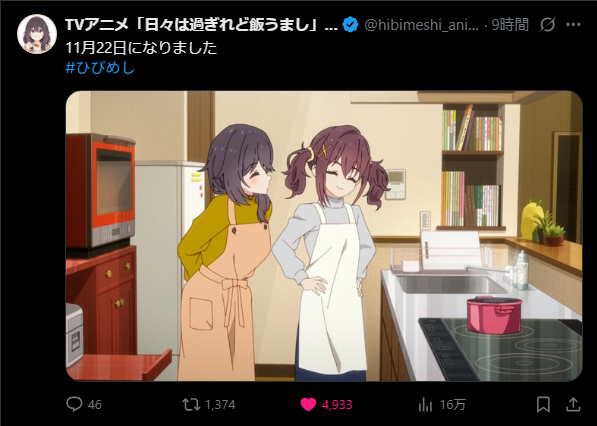Toggle the bookmark icon for this post
This screenshot has height=426, width=597.
pyautogui.click(x=543, y=404)
